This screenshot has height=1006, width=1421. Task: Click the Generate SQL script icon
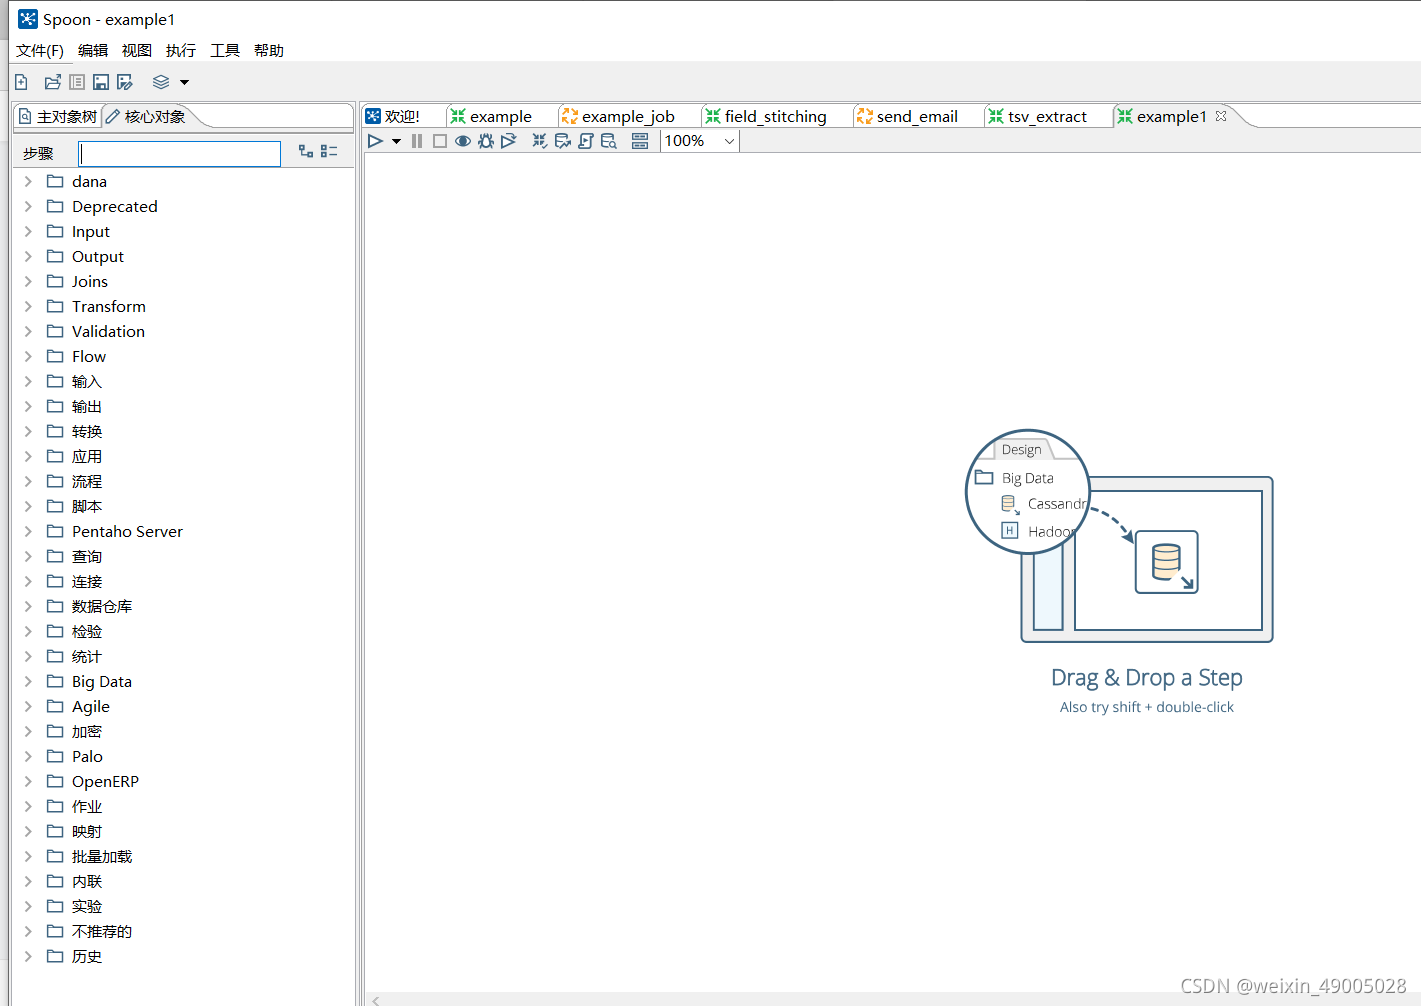point(586,141)
